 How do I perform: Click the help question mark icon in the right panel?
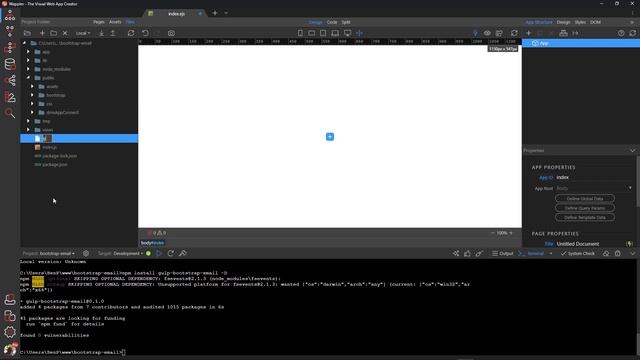(x=621, y=33)
